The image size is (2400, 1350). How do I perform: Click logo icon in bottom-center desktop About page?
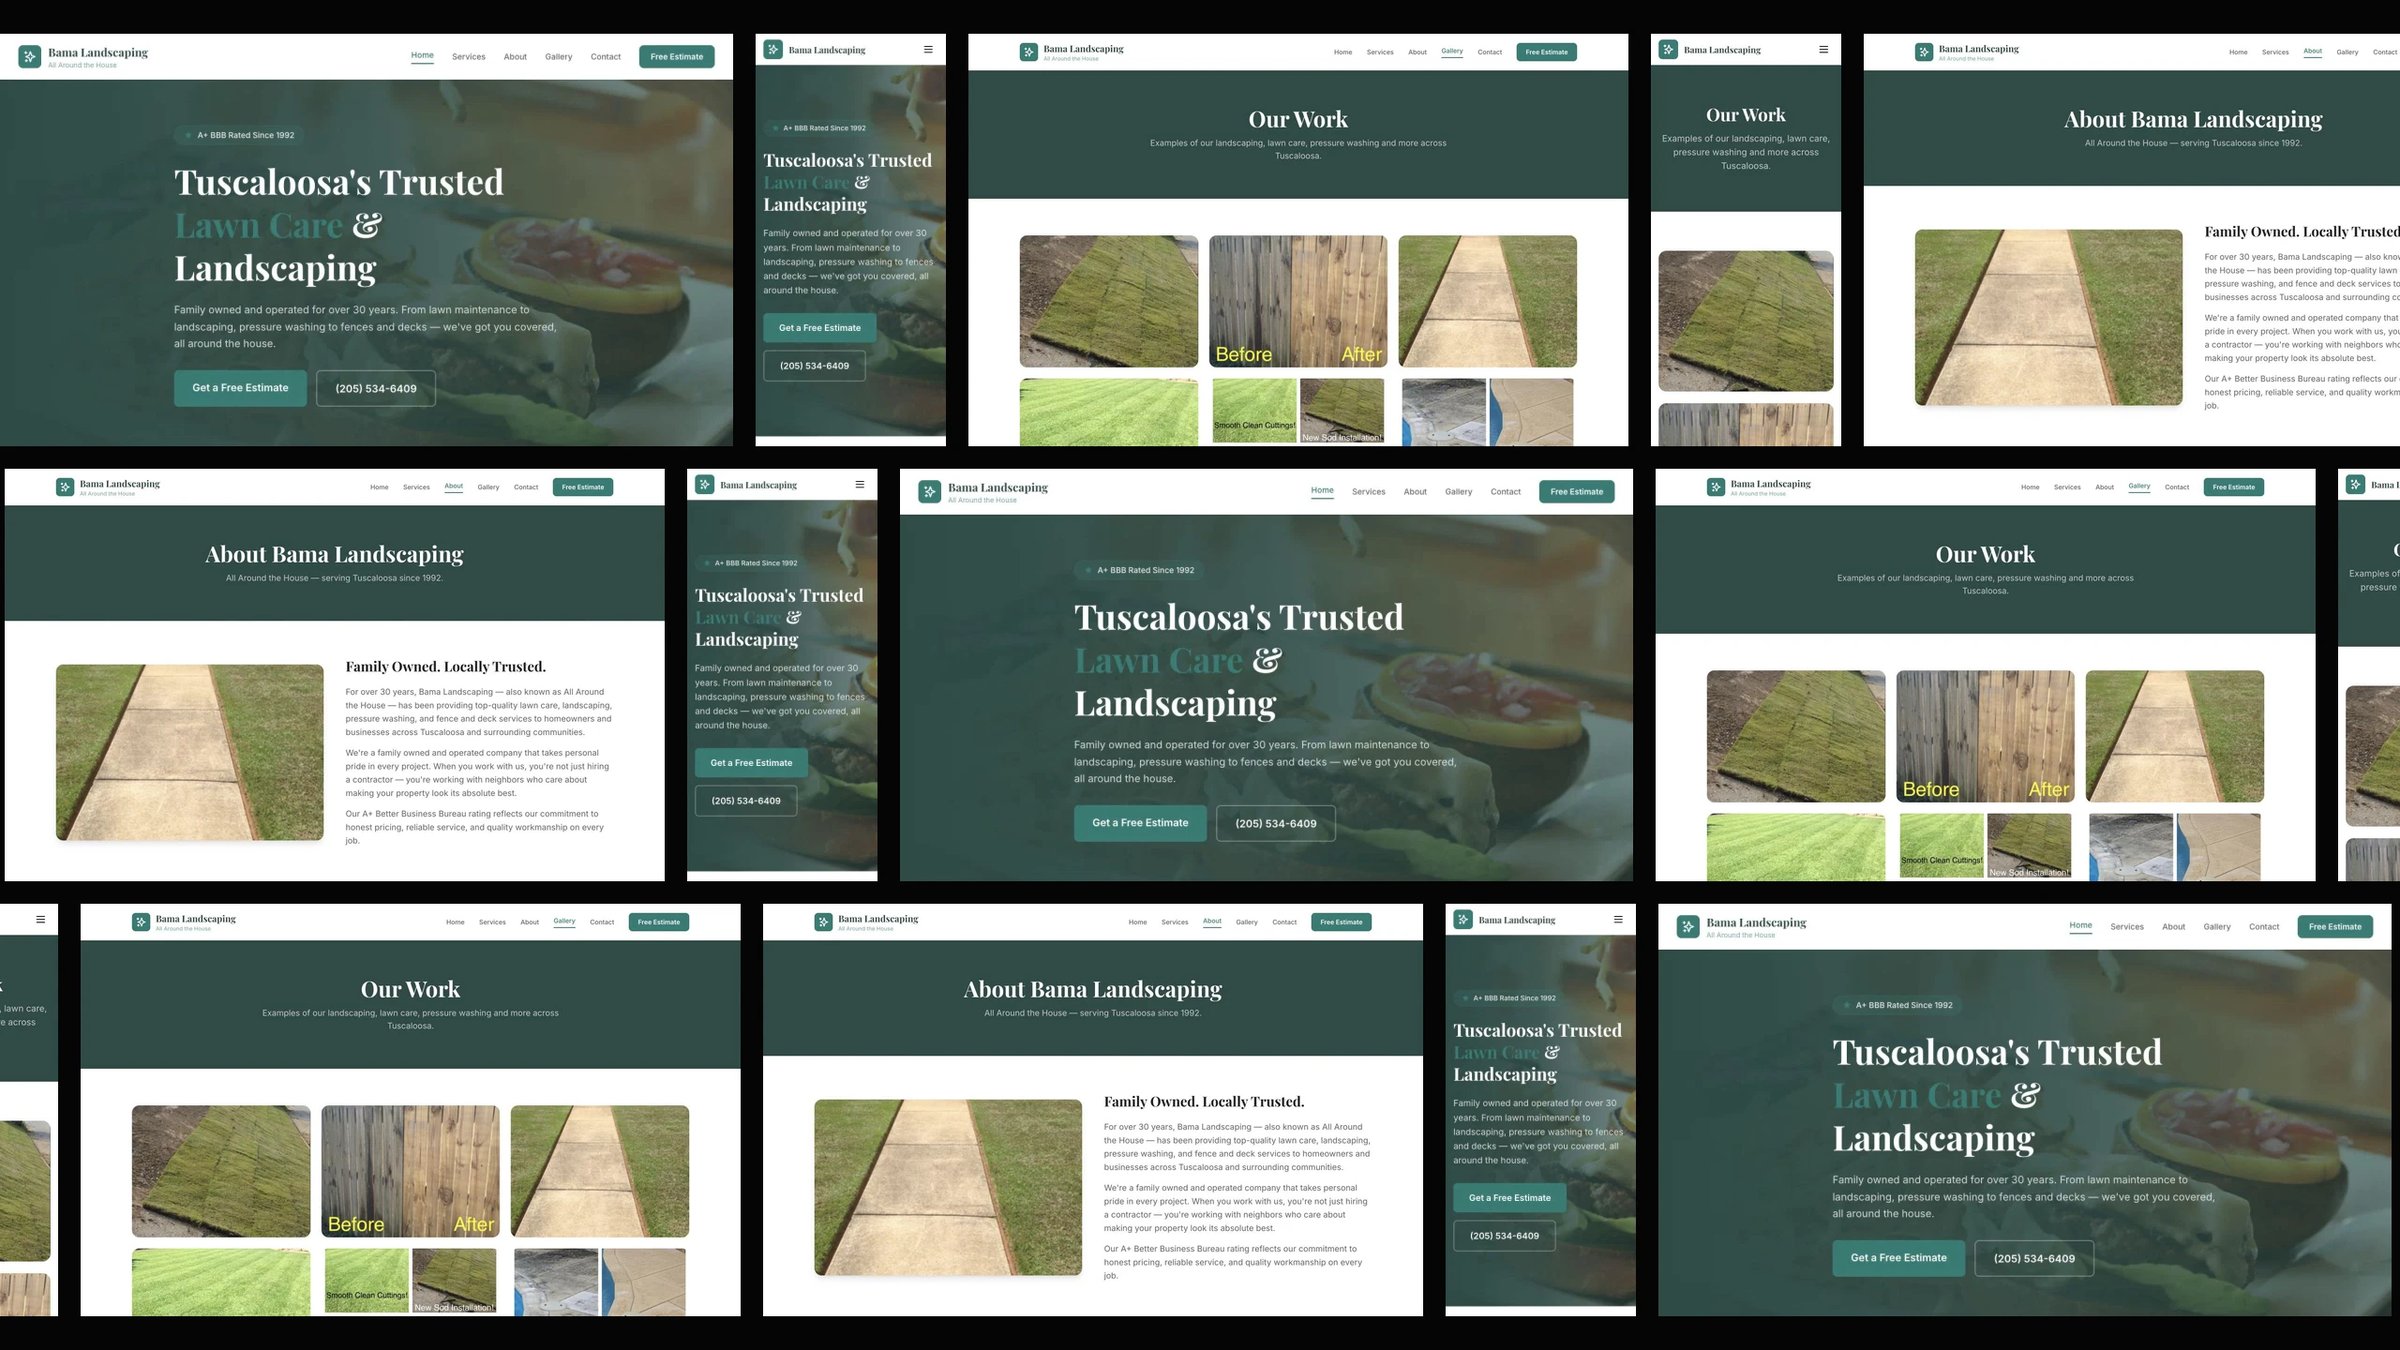[823, 922]
